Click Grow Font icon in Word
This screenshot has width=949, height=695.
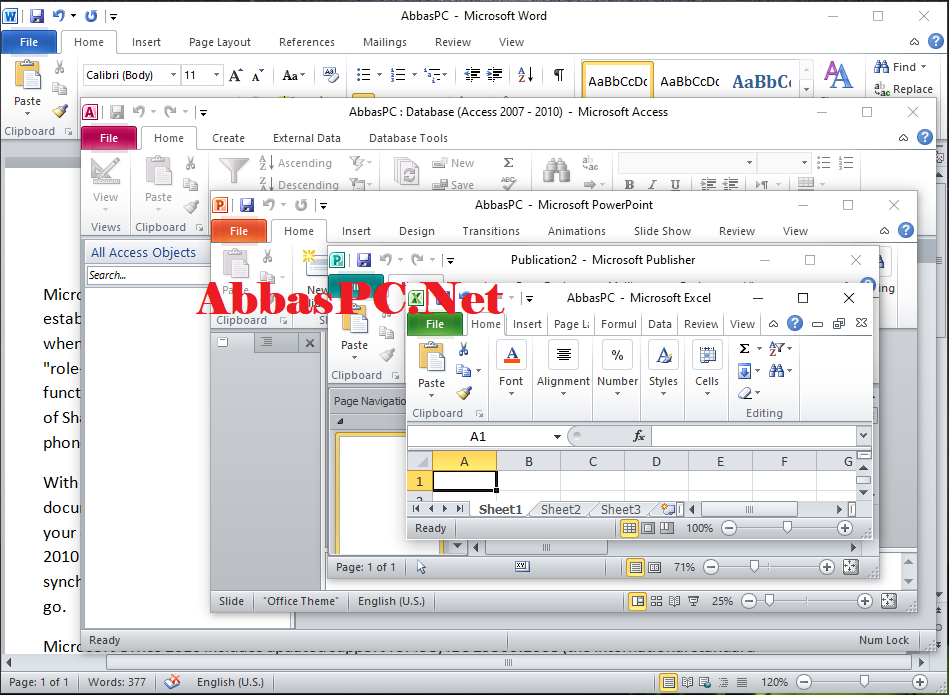[x=235, y=75]
